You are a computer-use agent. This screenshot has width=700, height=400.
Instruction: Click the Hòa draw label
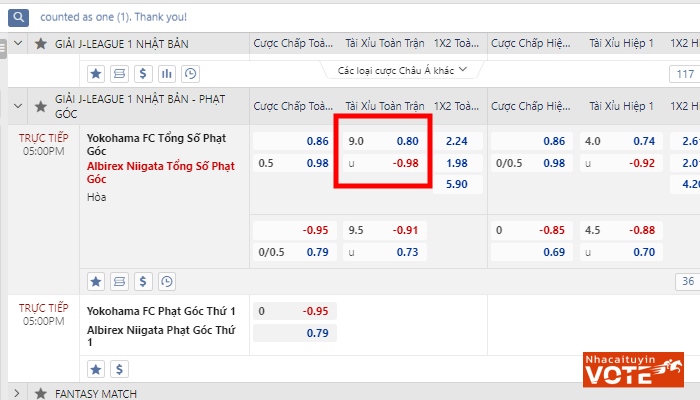point(96,197)
